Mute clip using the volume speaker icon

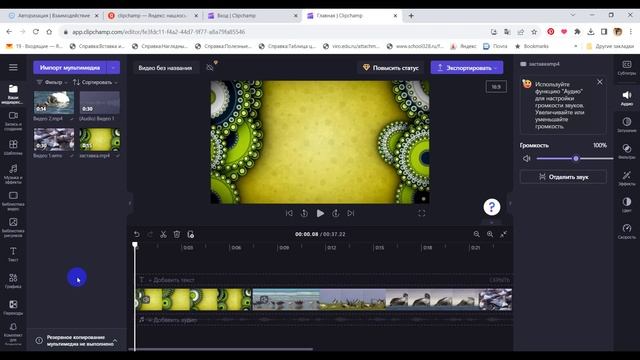tap(527, 158)
